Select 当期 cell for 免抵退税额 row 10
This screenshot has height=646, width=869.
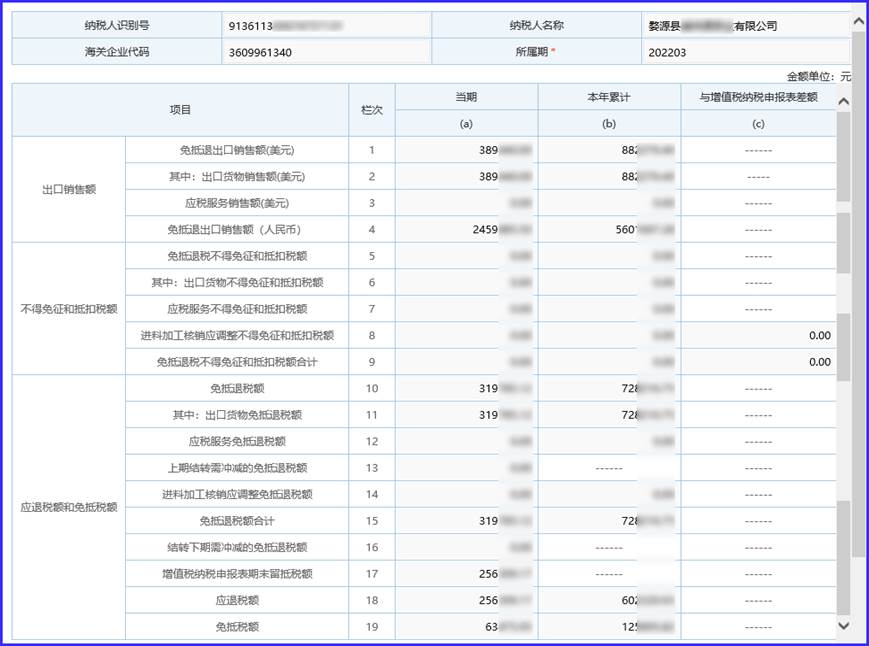click(x=466, y=388)
